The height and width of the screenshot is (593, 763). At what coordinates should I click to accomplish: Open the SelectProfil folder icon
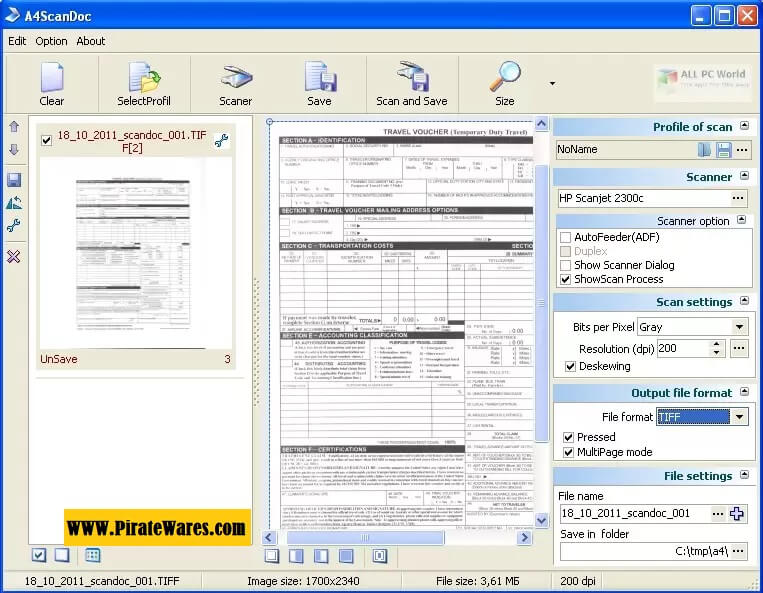pyautogui.click(x=144, y=78)
